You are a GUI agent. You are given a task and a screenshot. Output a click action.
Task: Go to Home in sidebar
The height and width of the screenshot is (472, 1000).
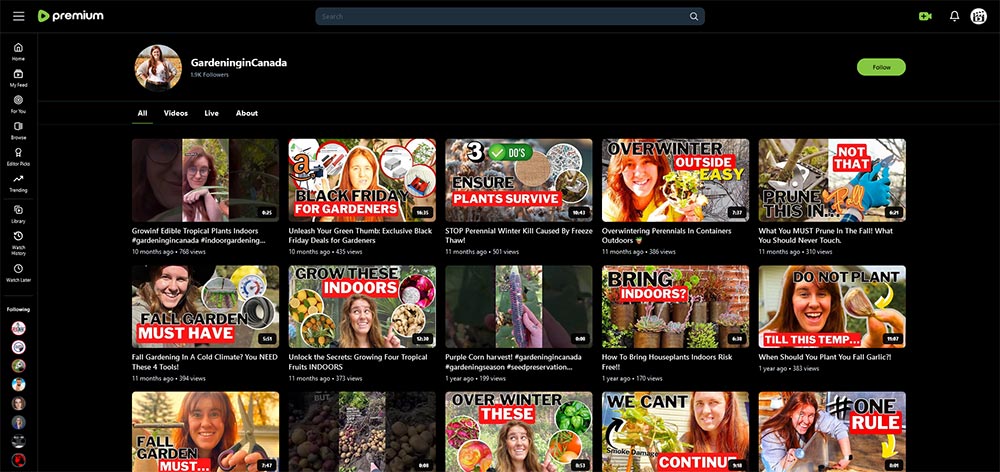pyautogui.click(x=18, y=52)
